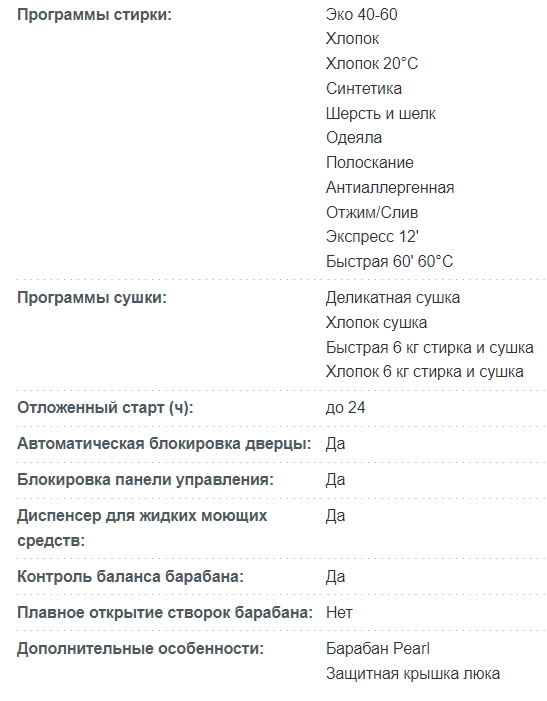Click the "Отжим/Слив" entry
547x701 pixels.
pyautogui.click(x=372, y=212)
